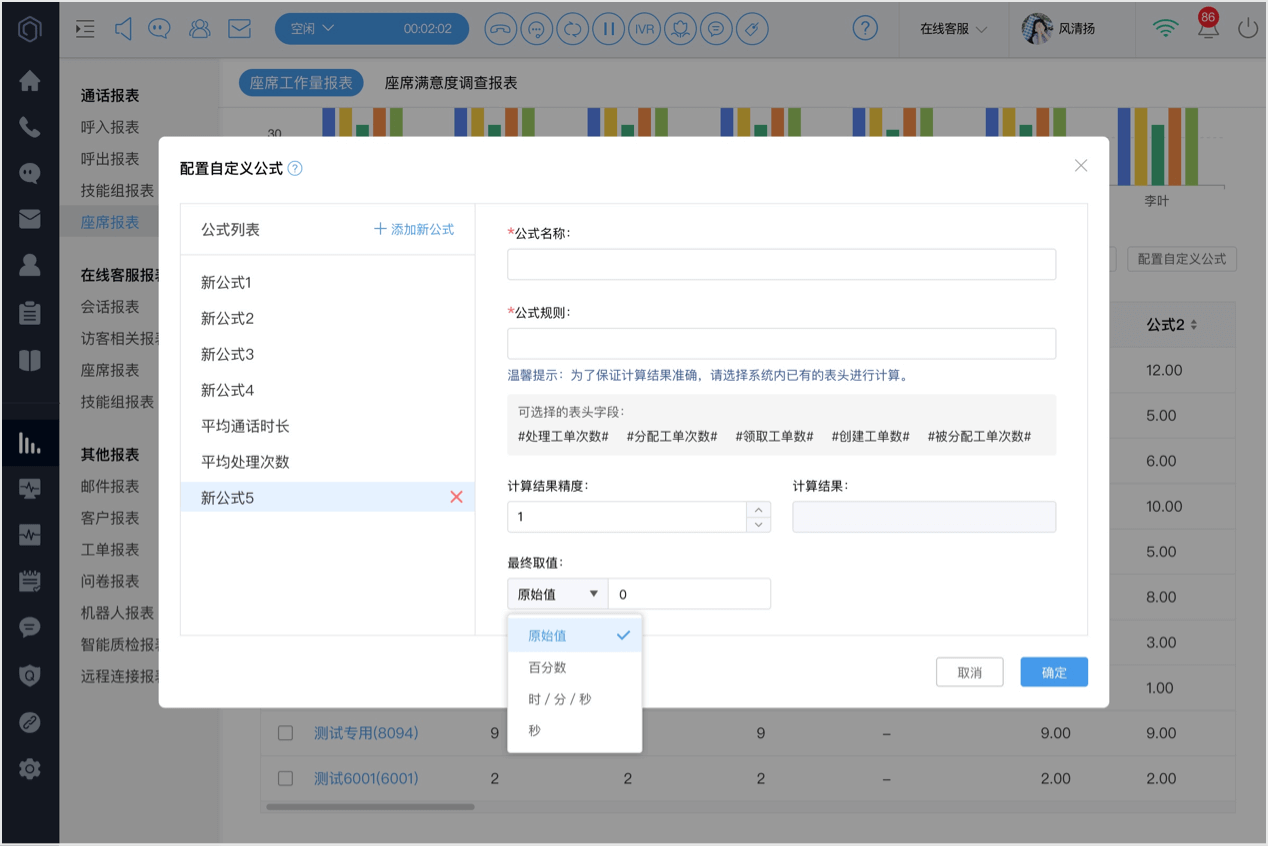
Task: Click the hang up phone icon
Action: pyautogui.click(x=501, y=29)
